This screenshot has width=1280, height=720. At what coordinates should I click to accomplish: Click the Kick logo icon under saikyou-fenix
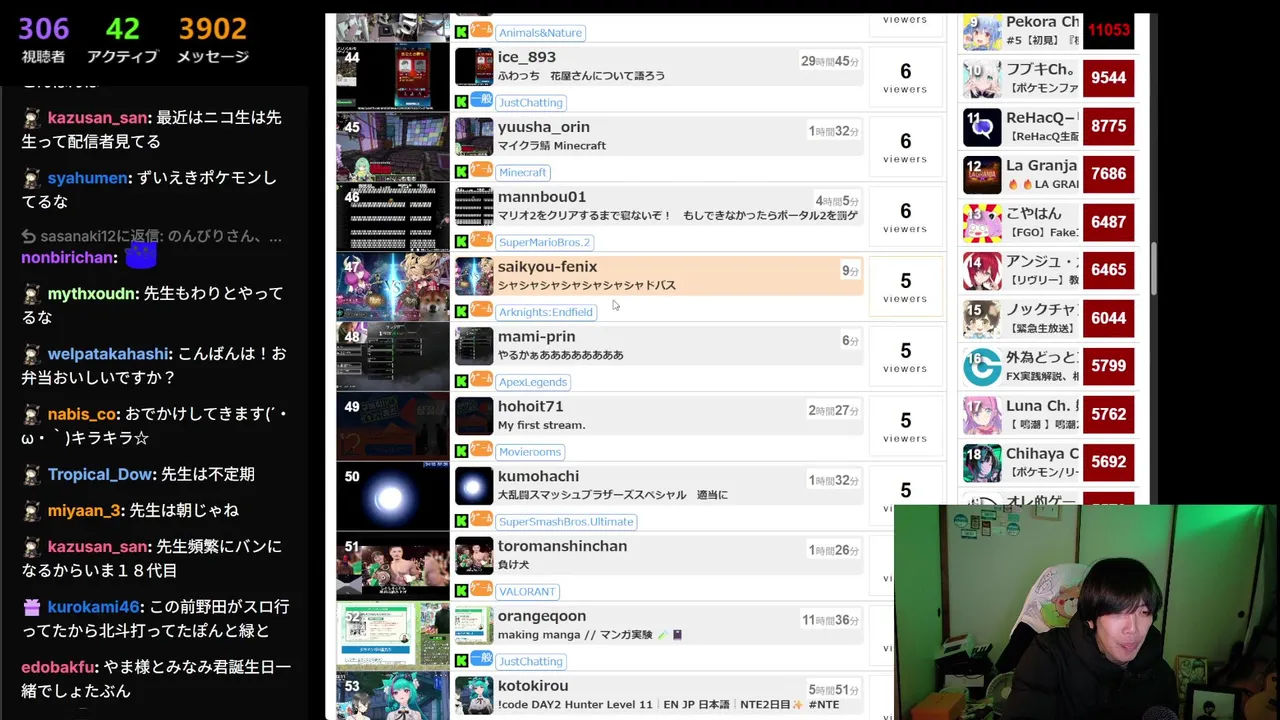(461, 312)
